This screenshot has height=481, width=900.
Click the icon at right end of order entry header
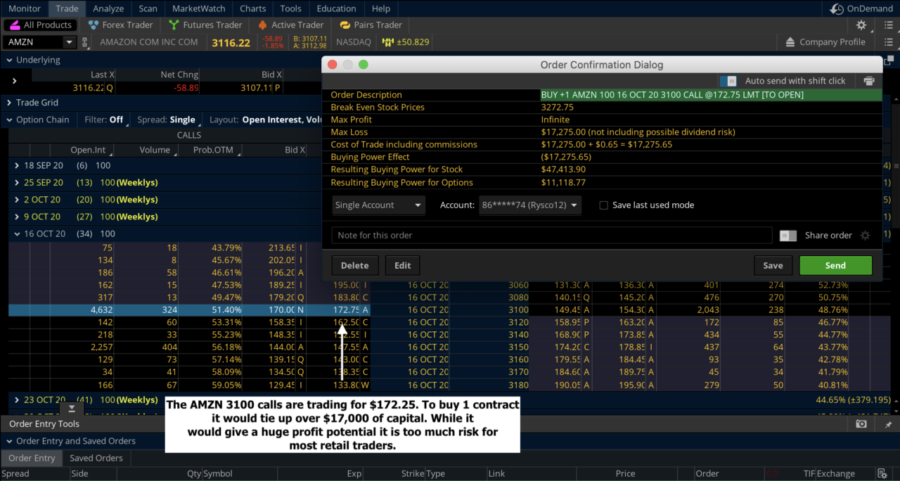click(x=882, y=474)
